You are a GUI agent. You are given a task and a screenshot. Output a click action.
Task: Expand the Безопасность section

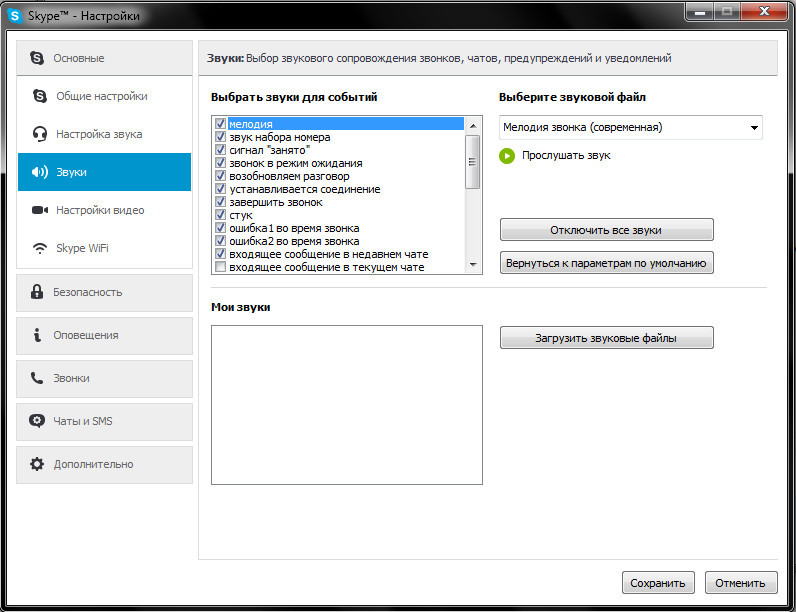(x=104, y=292)
